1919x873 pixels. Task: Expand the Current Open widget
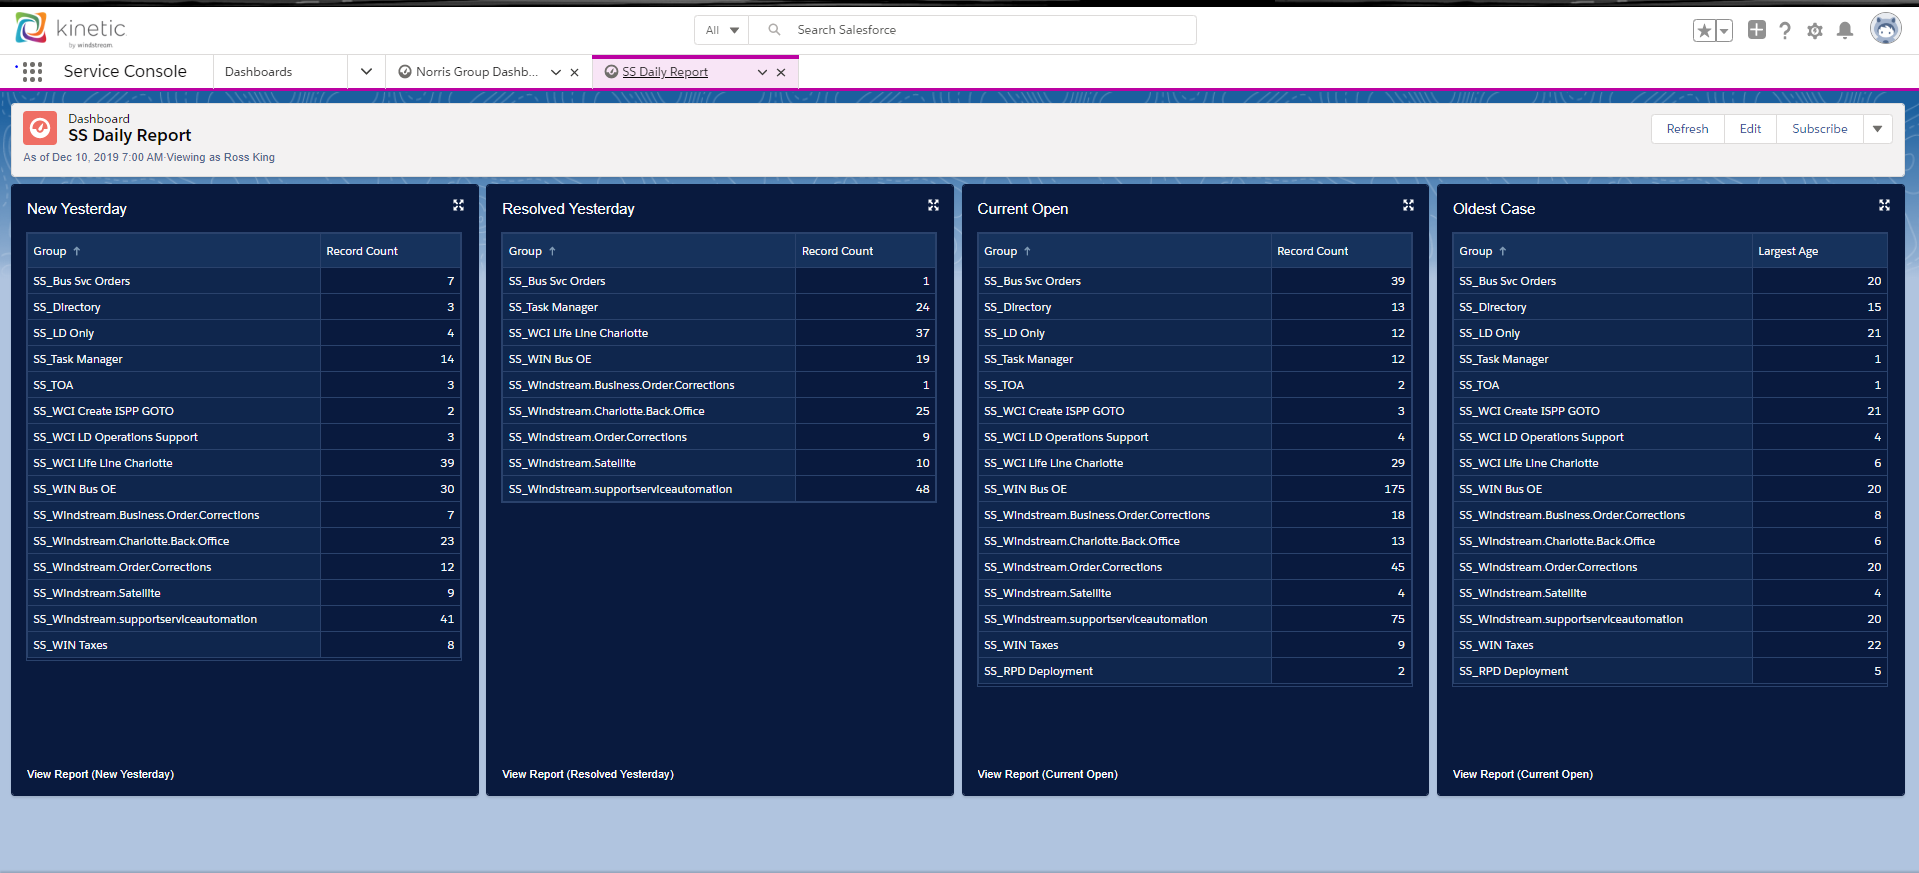click(x=1408, y=205)
